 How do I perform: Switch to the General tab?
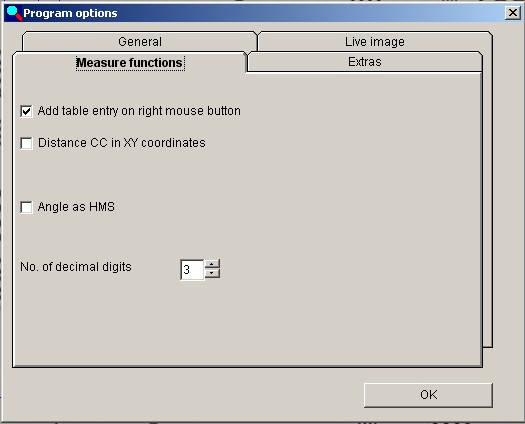(140, 42)
